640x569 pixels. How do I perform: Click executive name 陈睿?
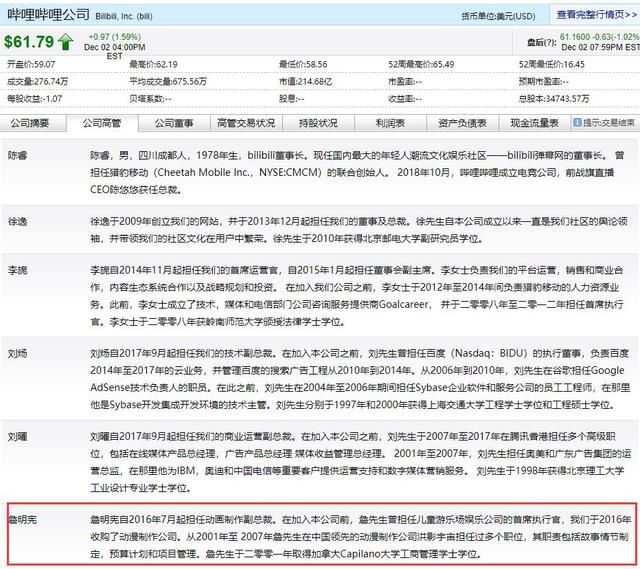18,156
